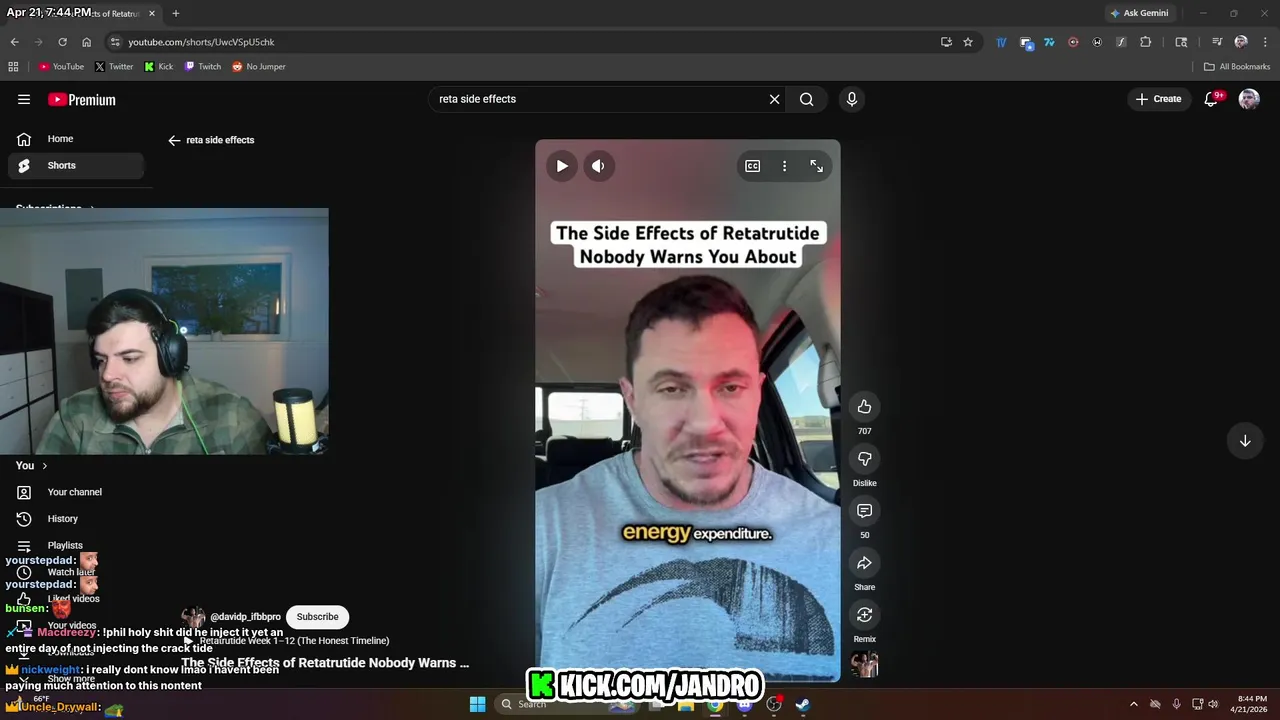
Task: Open the media control music-note button
Action: pos(1217,42)
